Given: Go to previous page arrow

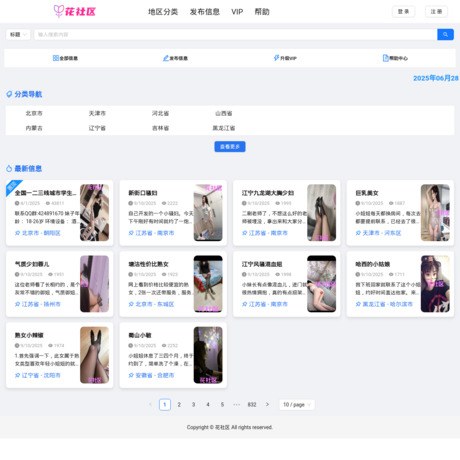Looking at the screenshot, I should pos(150,405).
